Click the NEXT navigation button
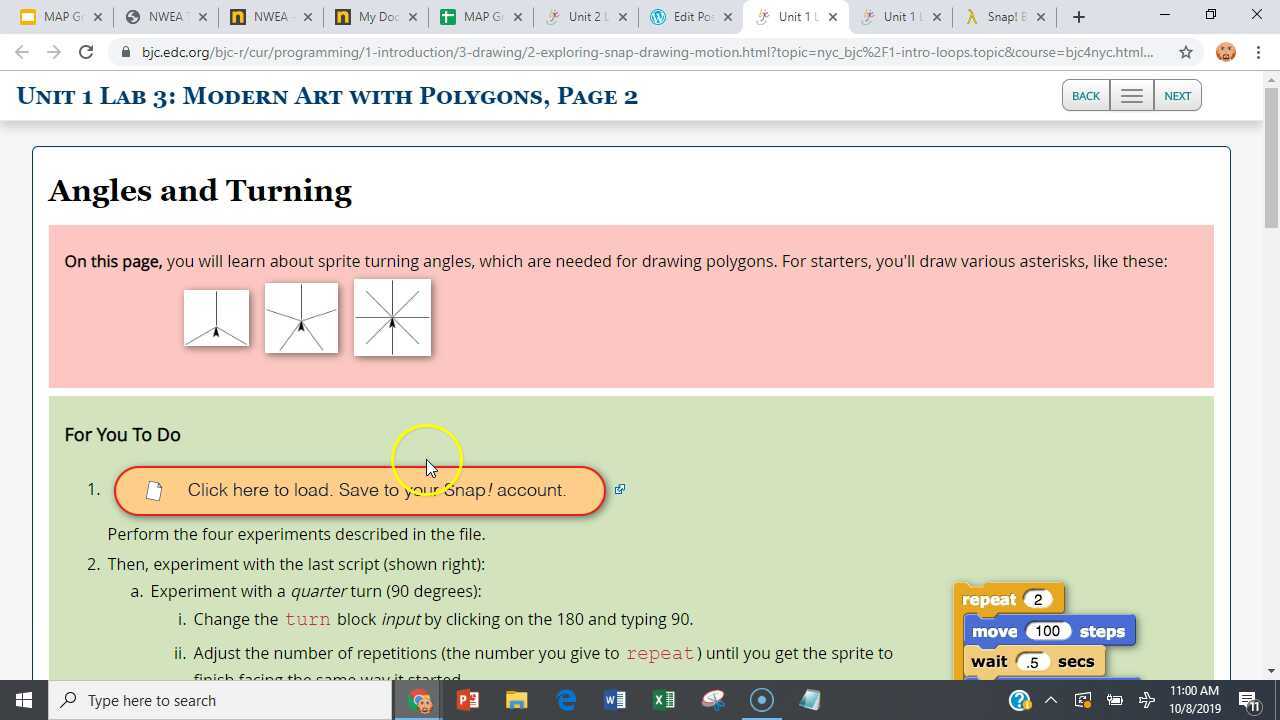 1177,95
